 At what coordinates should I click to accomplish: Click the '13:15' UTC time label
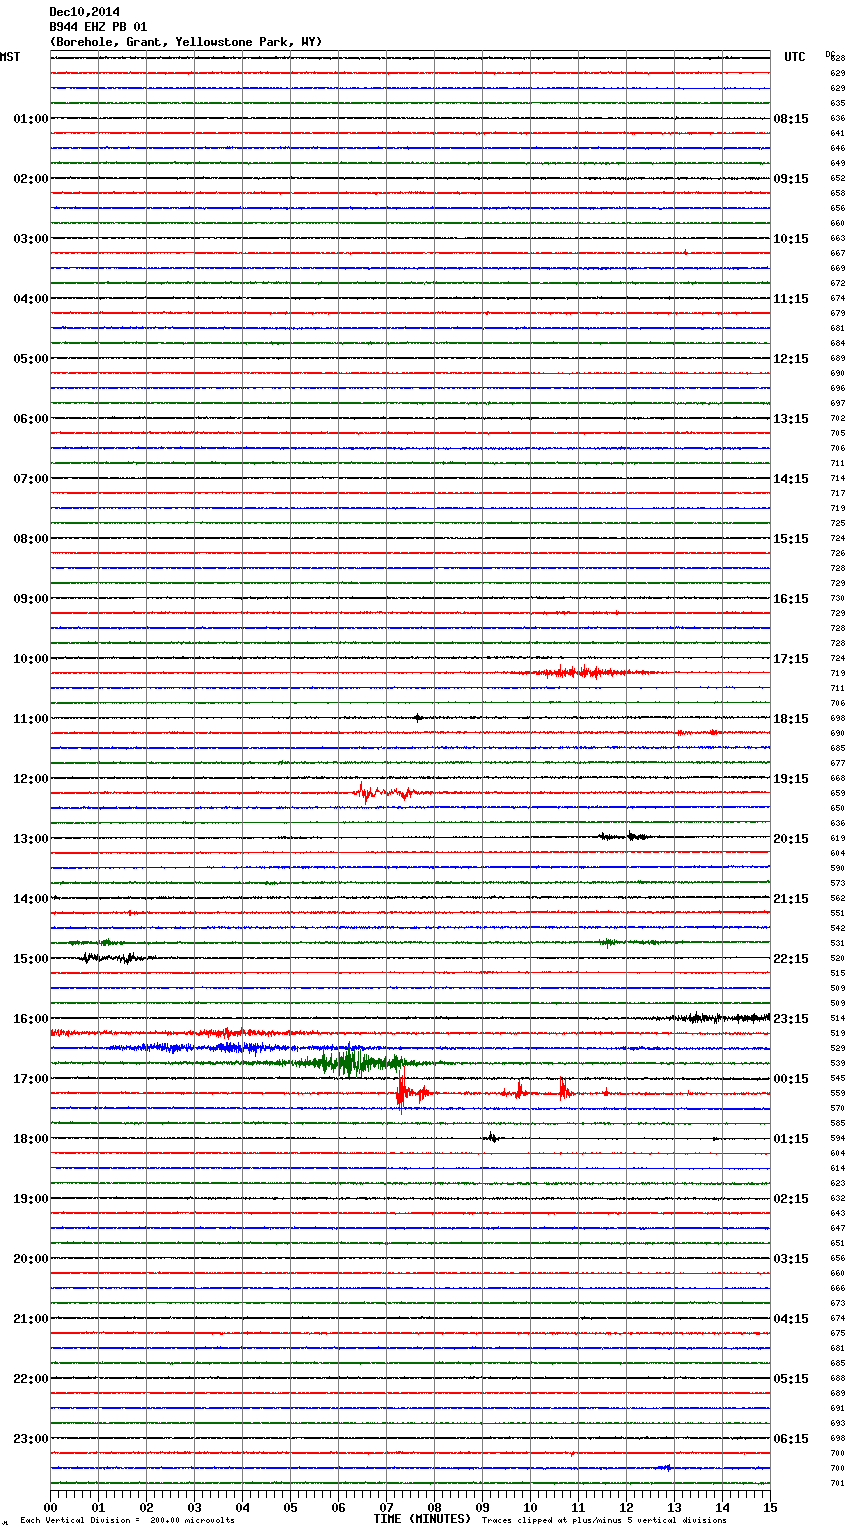(791, 419)
